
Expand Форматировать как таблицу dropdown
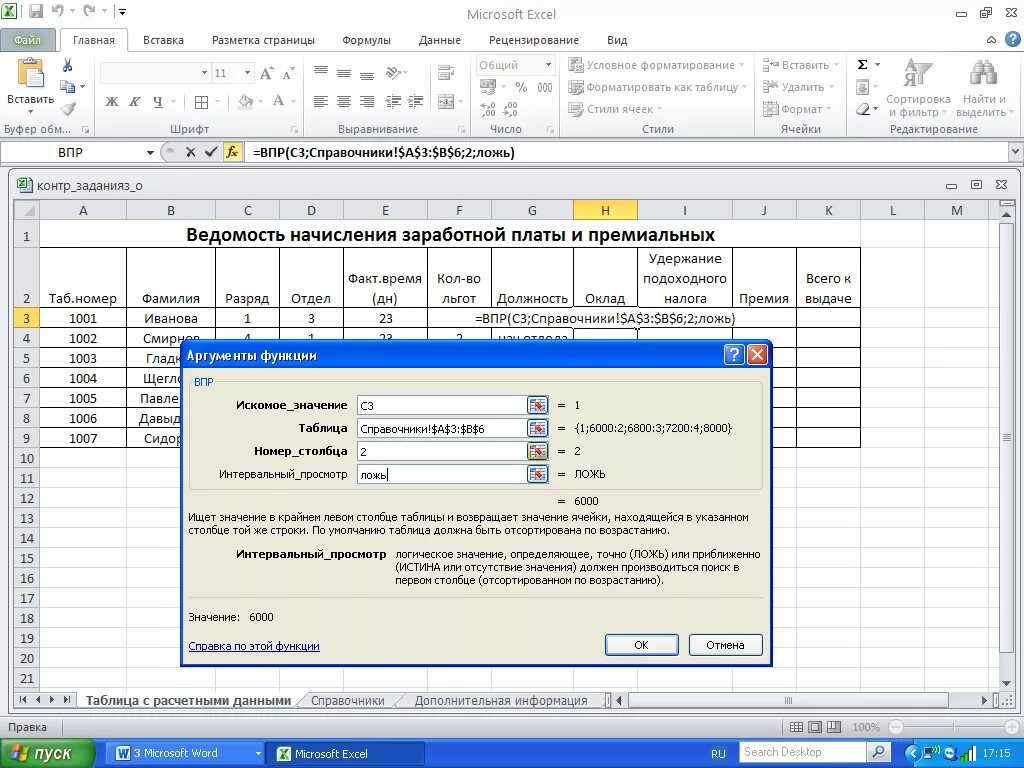coord(744,87)
